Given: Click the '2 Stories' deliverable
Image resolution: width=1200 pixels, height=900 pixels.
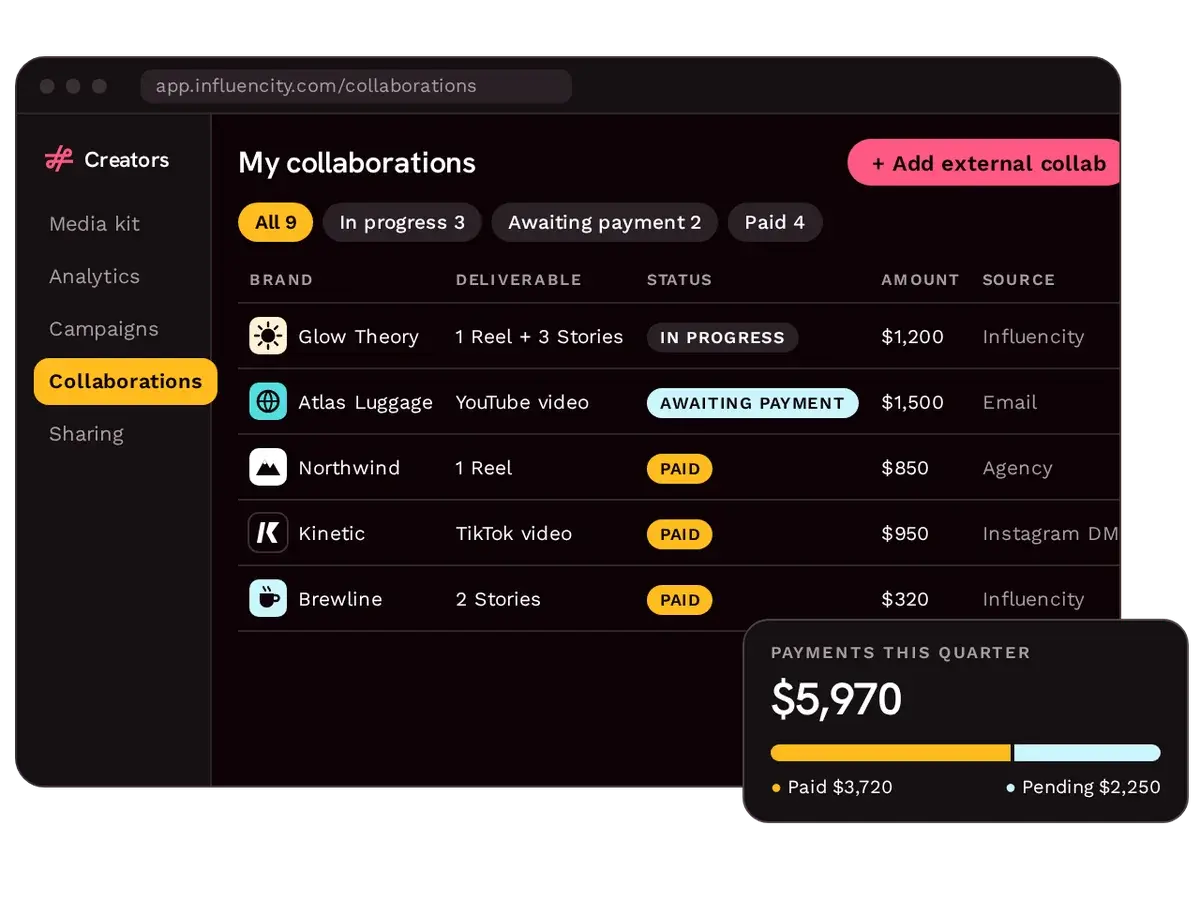Looking at the screenshot, I should (x=498, y=599).
